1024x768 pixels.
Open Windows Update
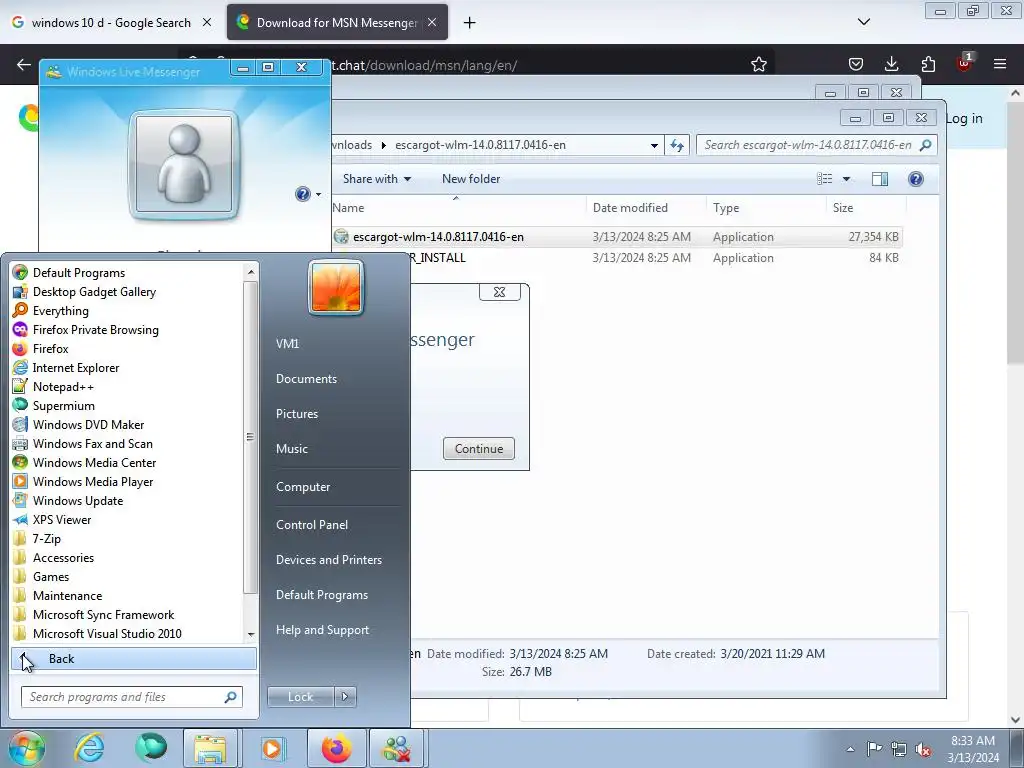[x=78, y=501]
